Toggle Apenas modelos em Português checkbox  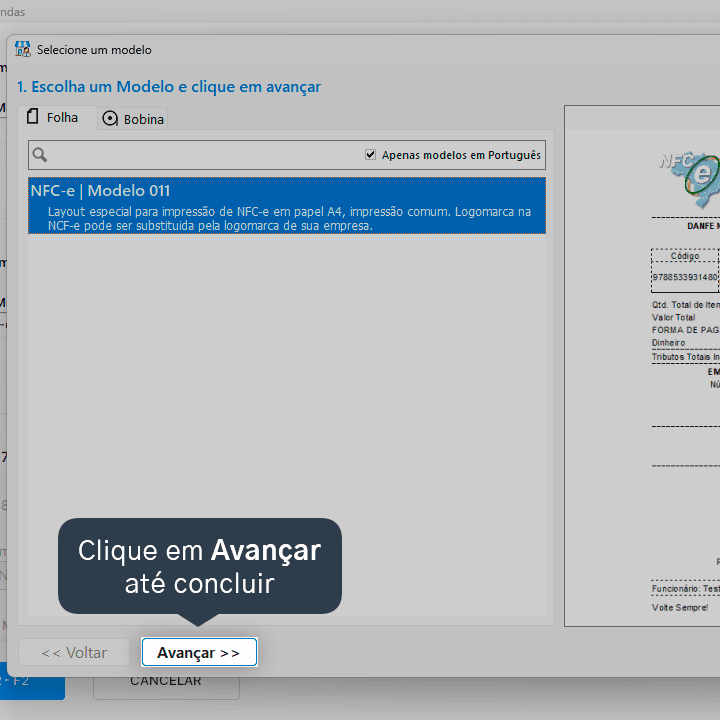pyautogui.click(x=370, y=155)
